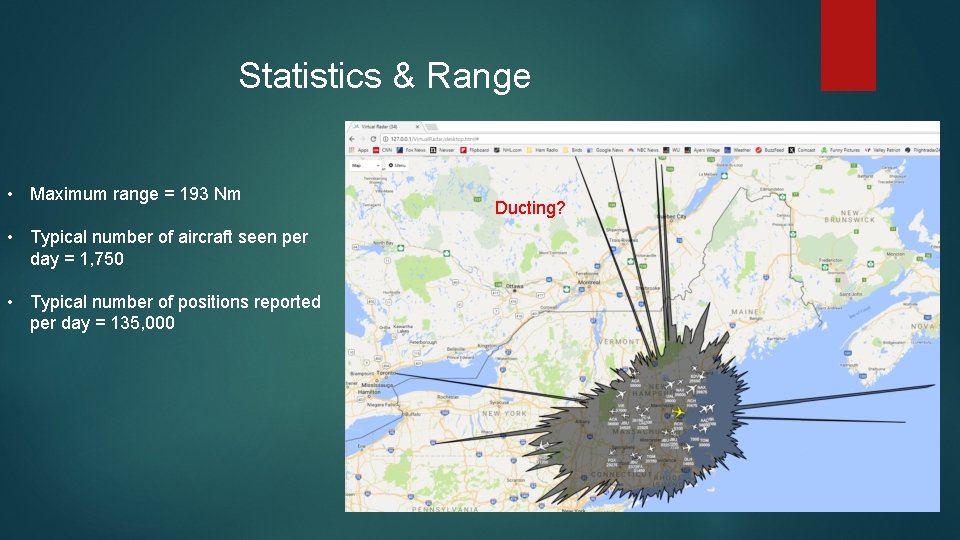Open the BuzzFeed bookmark
The width and height of the screenshot is (960, 540).
click(x=770, y=150)
